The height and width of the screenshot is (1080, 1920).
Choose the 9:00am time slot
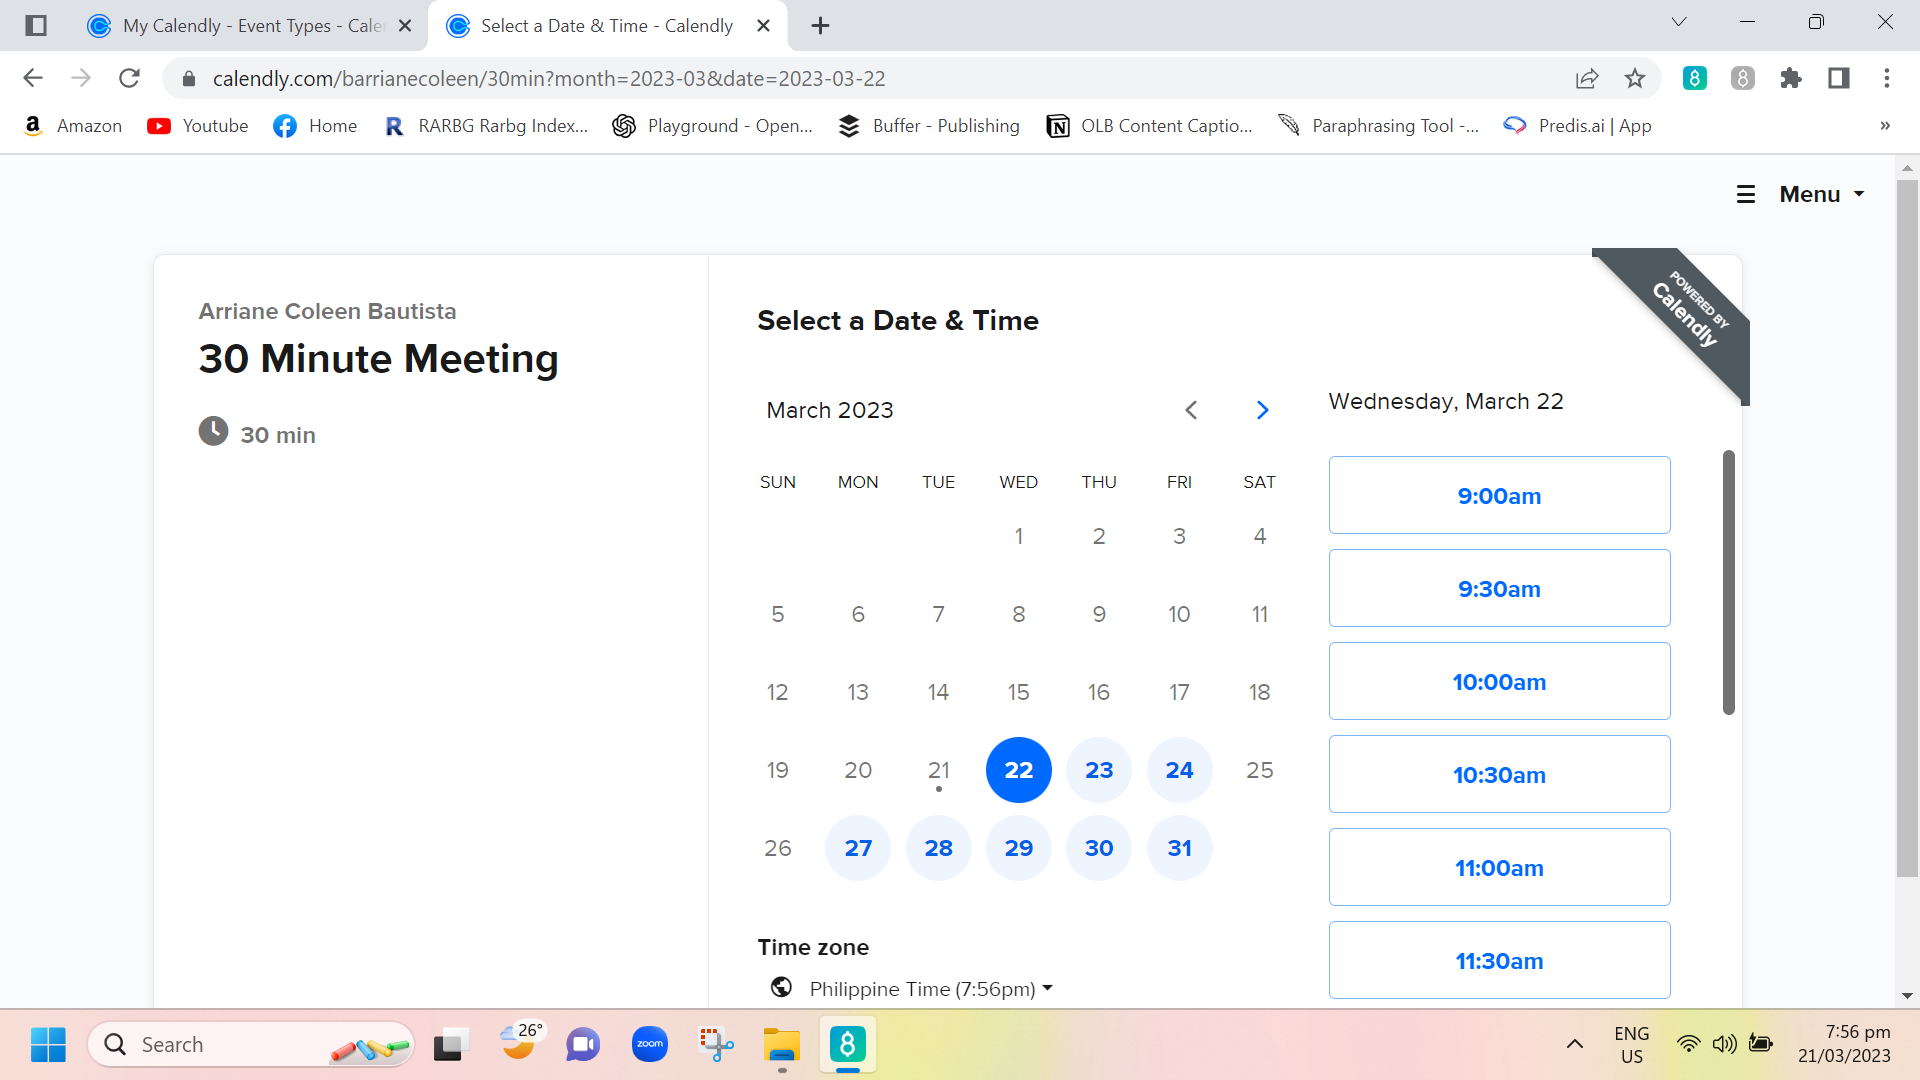pyautogui.click(x=1498, y=495)
